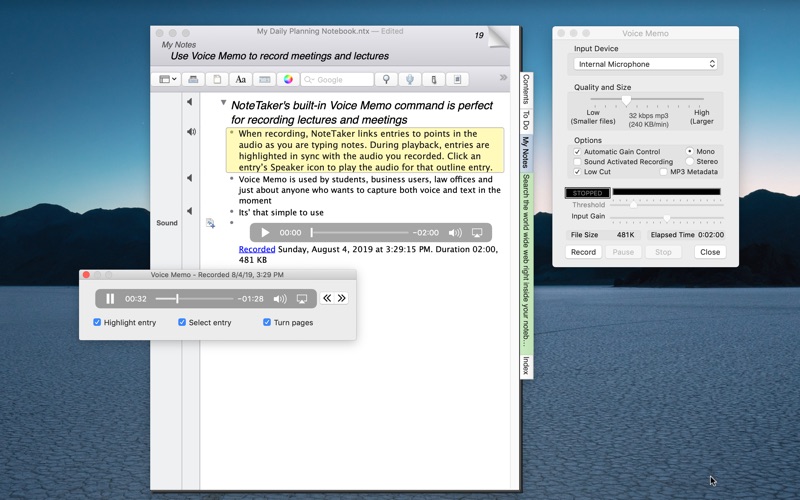This screenshot has height=500, width=800.
Task: Click the Pause button in Voice Memo
Action: 623,252
